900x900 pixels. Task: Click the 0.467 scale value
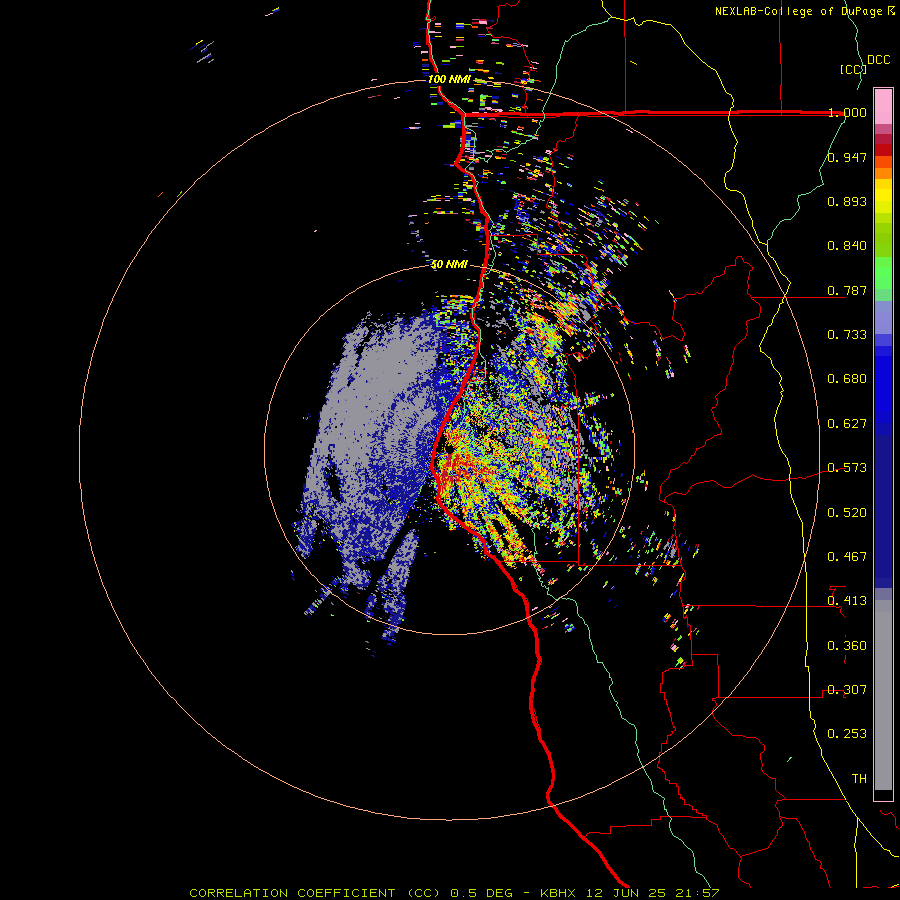[x=847, y=557]
